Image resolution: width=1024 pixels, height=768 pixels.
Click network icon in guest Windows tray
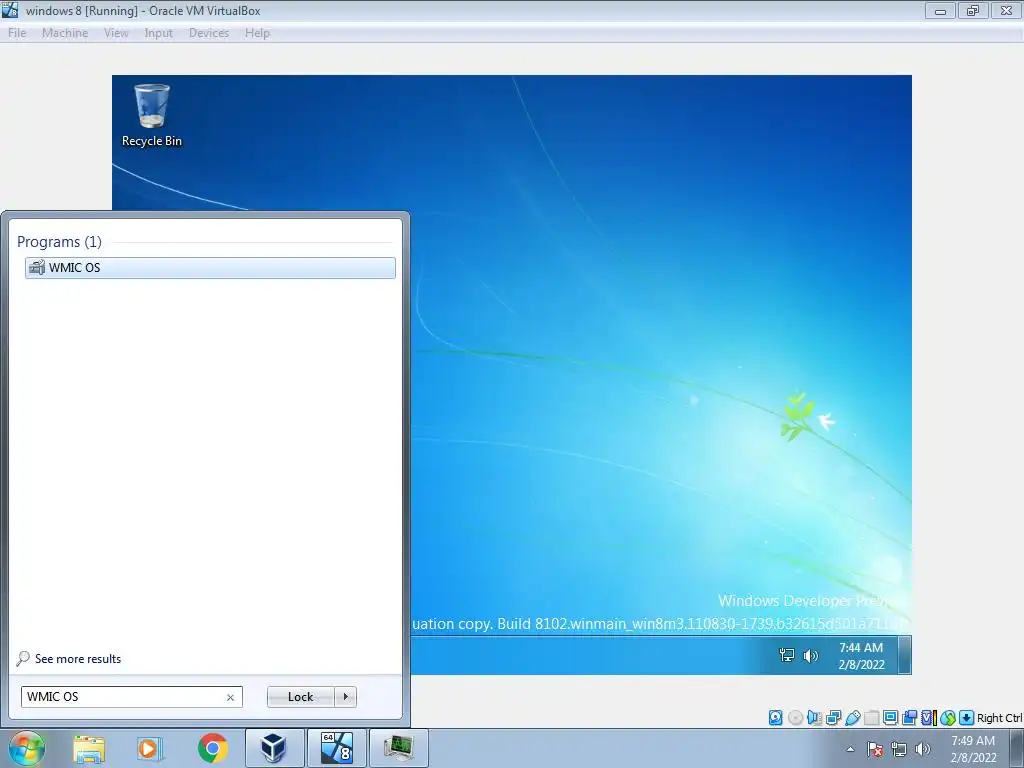point(787,655)
